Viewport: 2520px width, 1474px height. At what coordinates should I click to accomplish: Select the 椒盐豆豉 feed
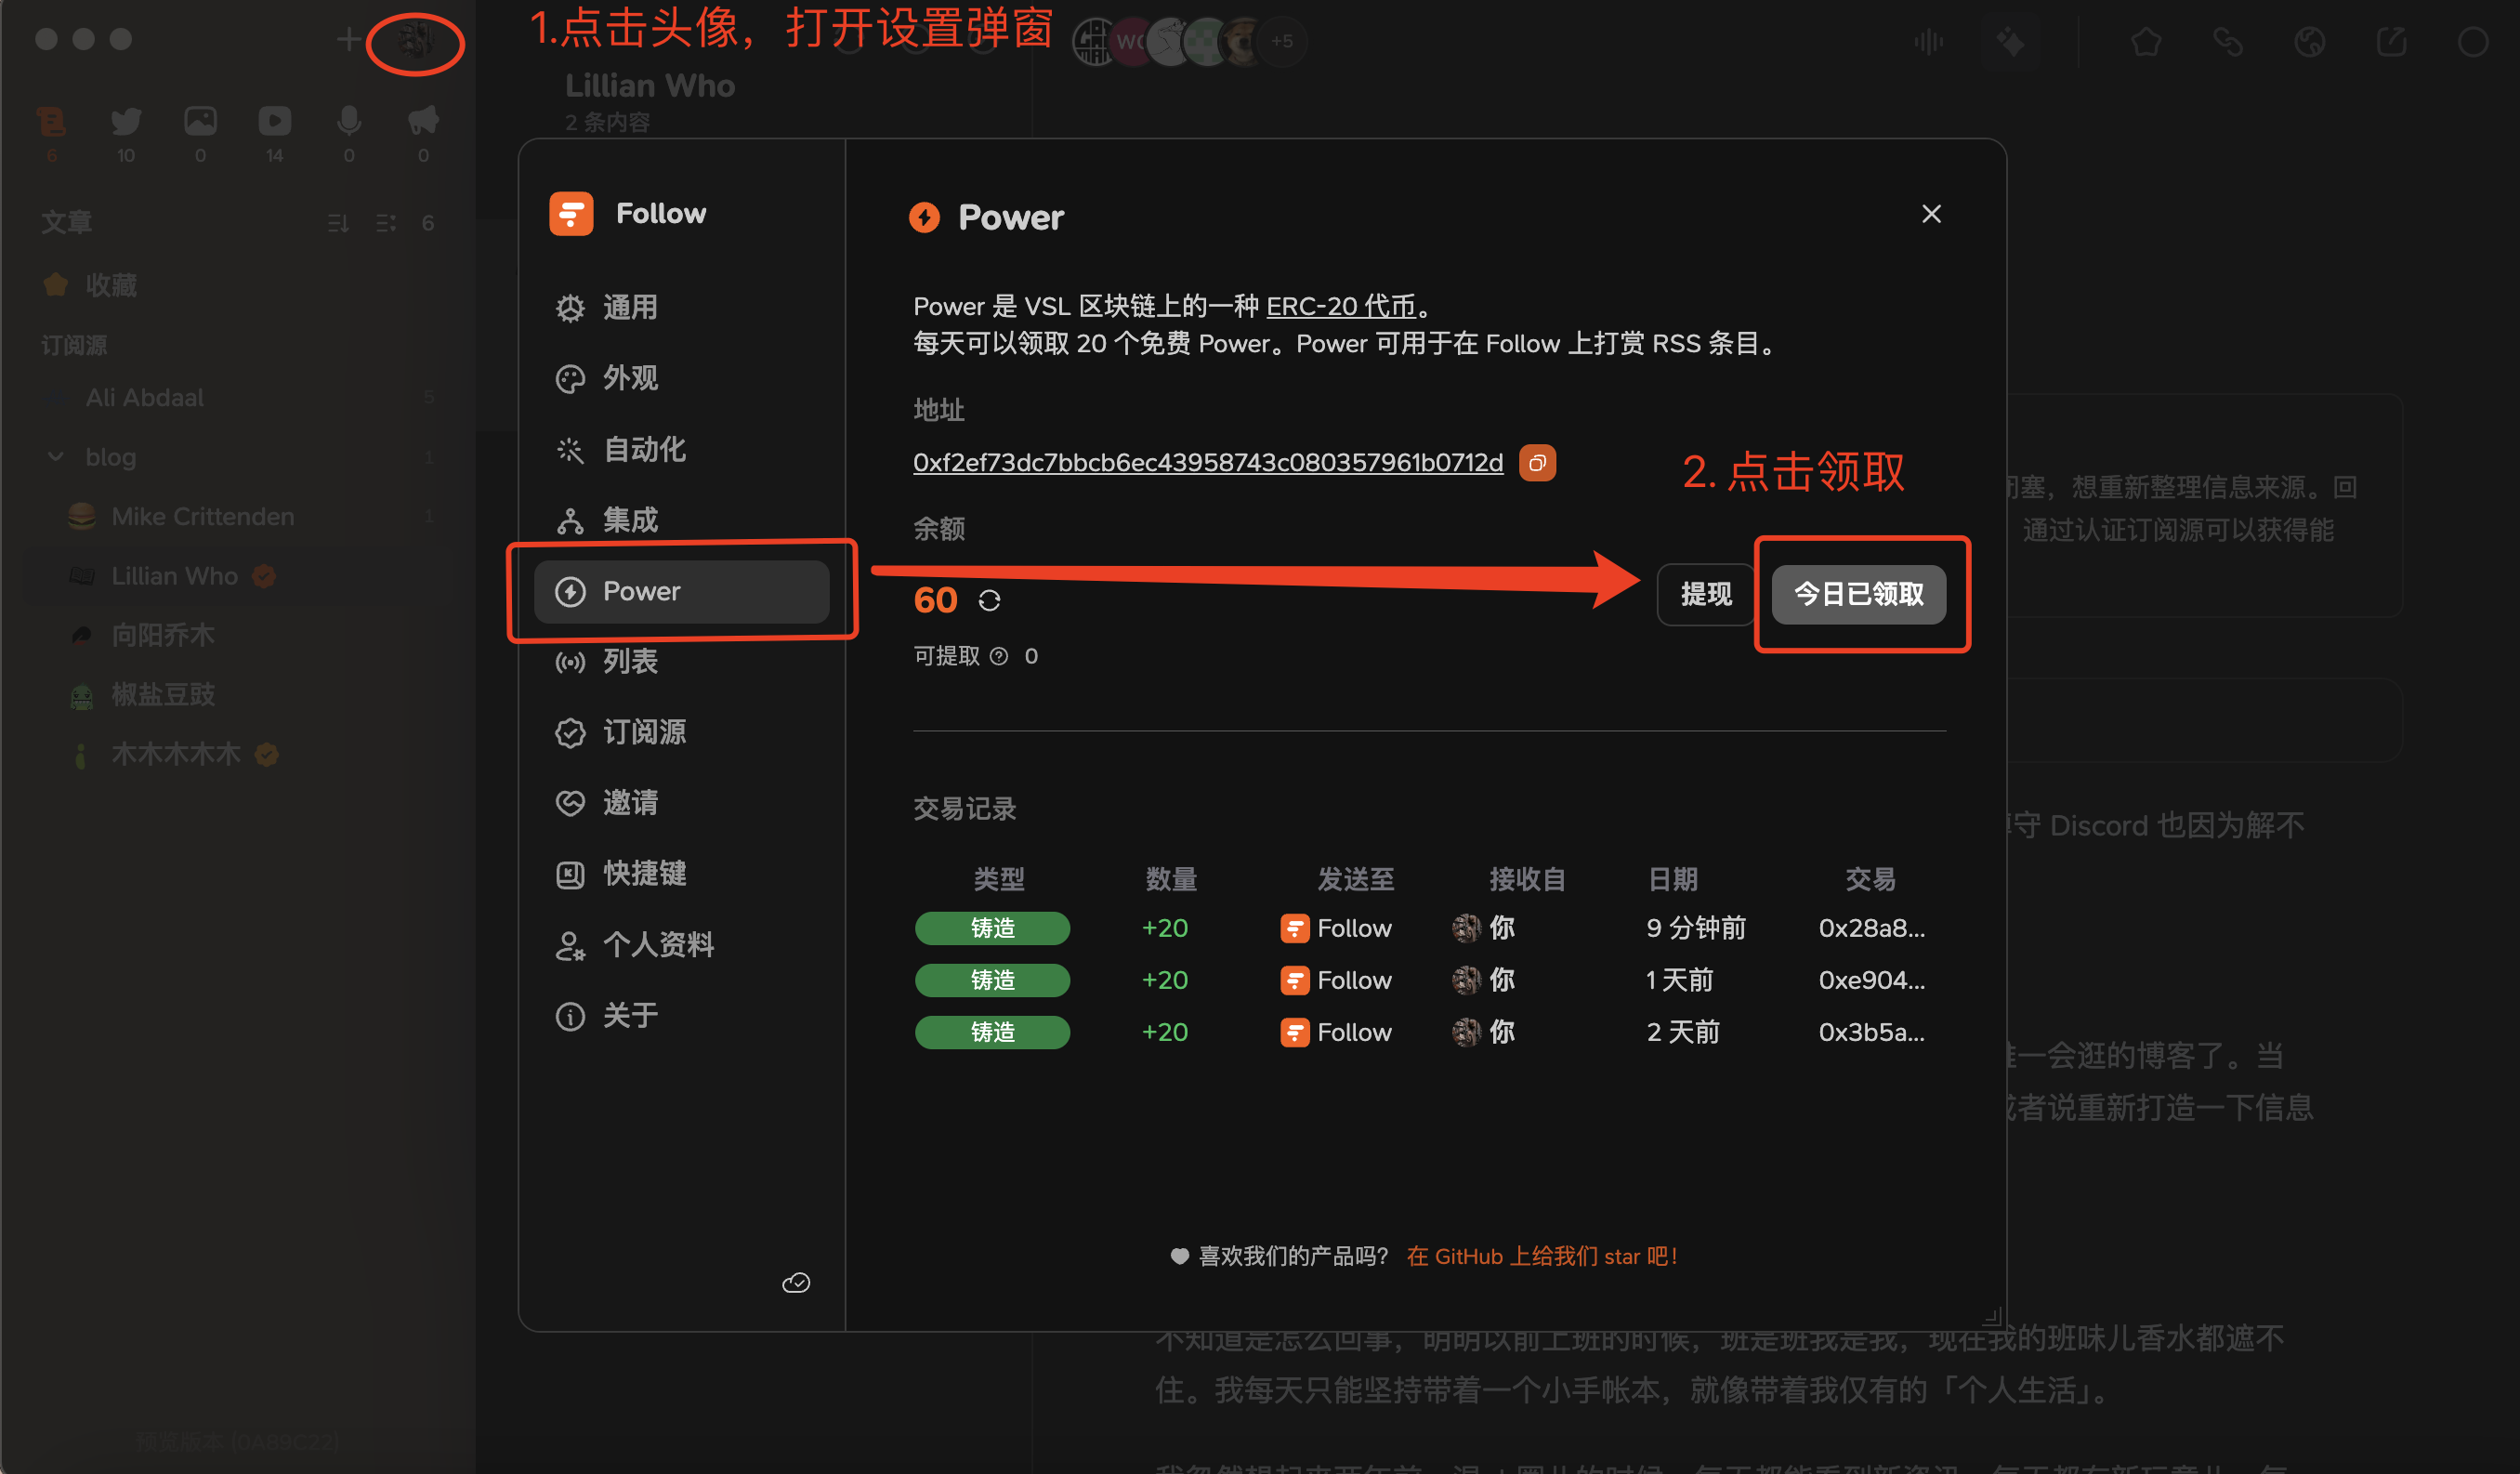tap(238, 694)
